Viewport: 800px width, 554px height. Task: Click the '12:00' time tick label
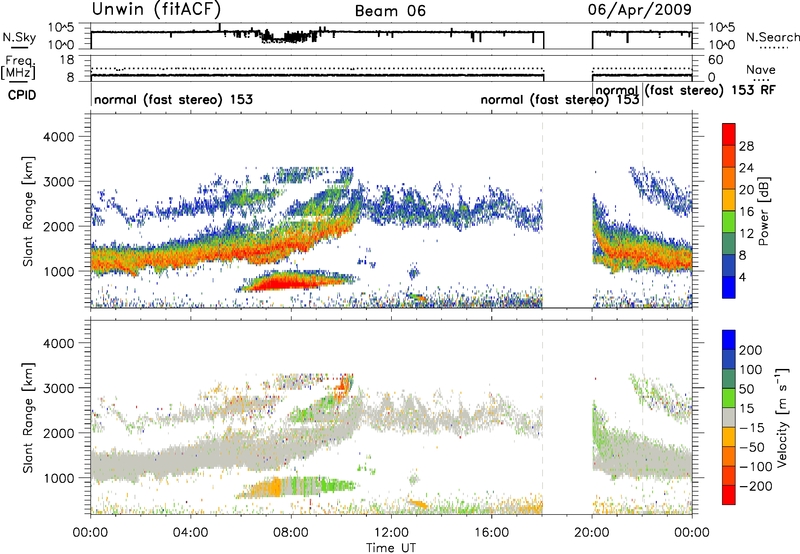point(391,533)
